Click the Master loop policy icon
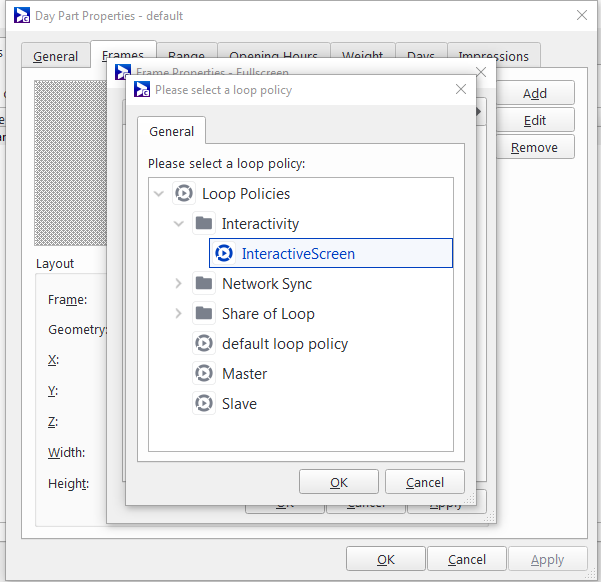 [x=204, y=374]
